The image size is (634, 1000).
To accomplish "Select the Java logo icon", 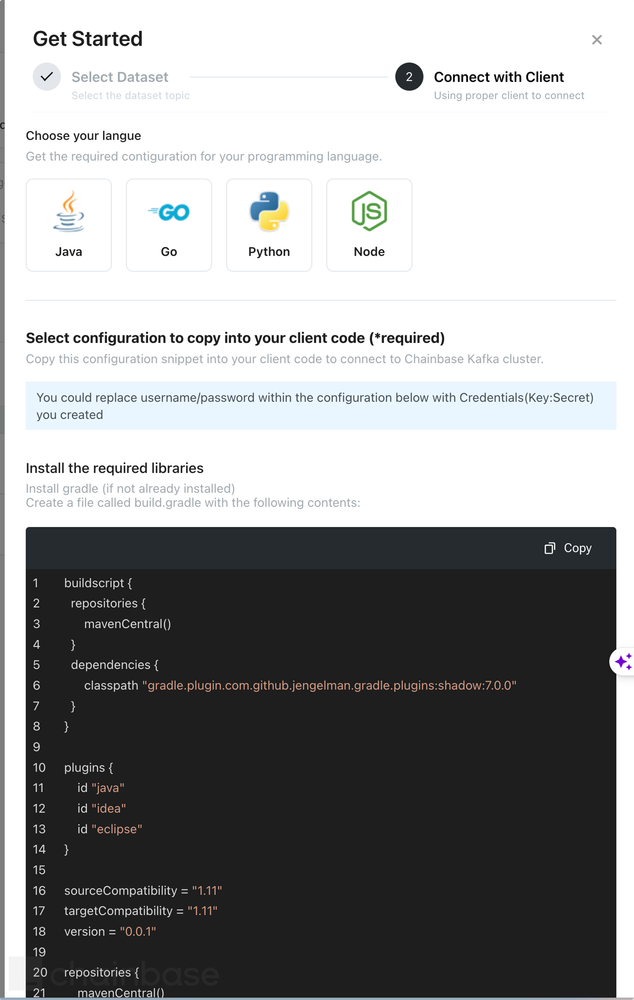I will tap(68, 210).
